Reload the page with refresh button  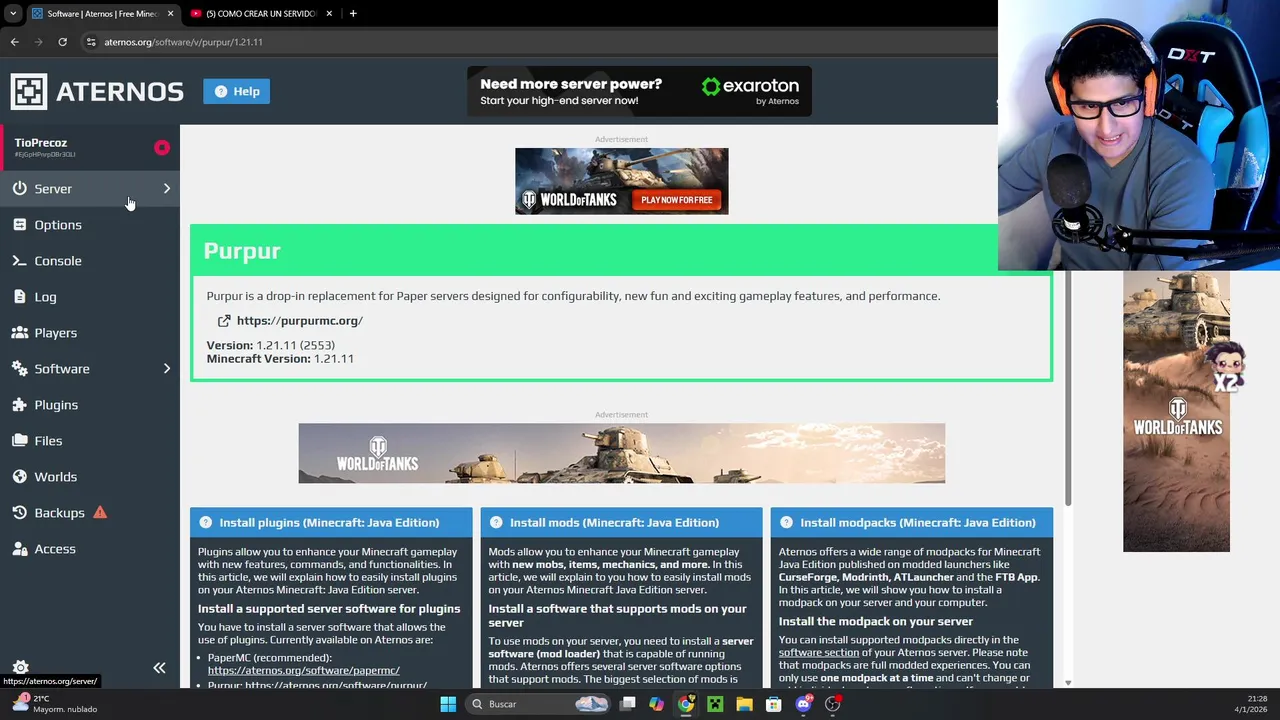(62, 42)
